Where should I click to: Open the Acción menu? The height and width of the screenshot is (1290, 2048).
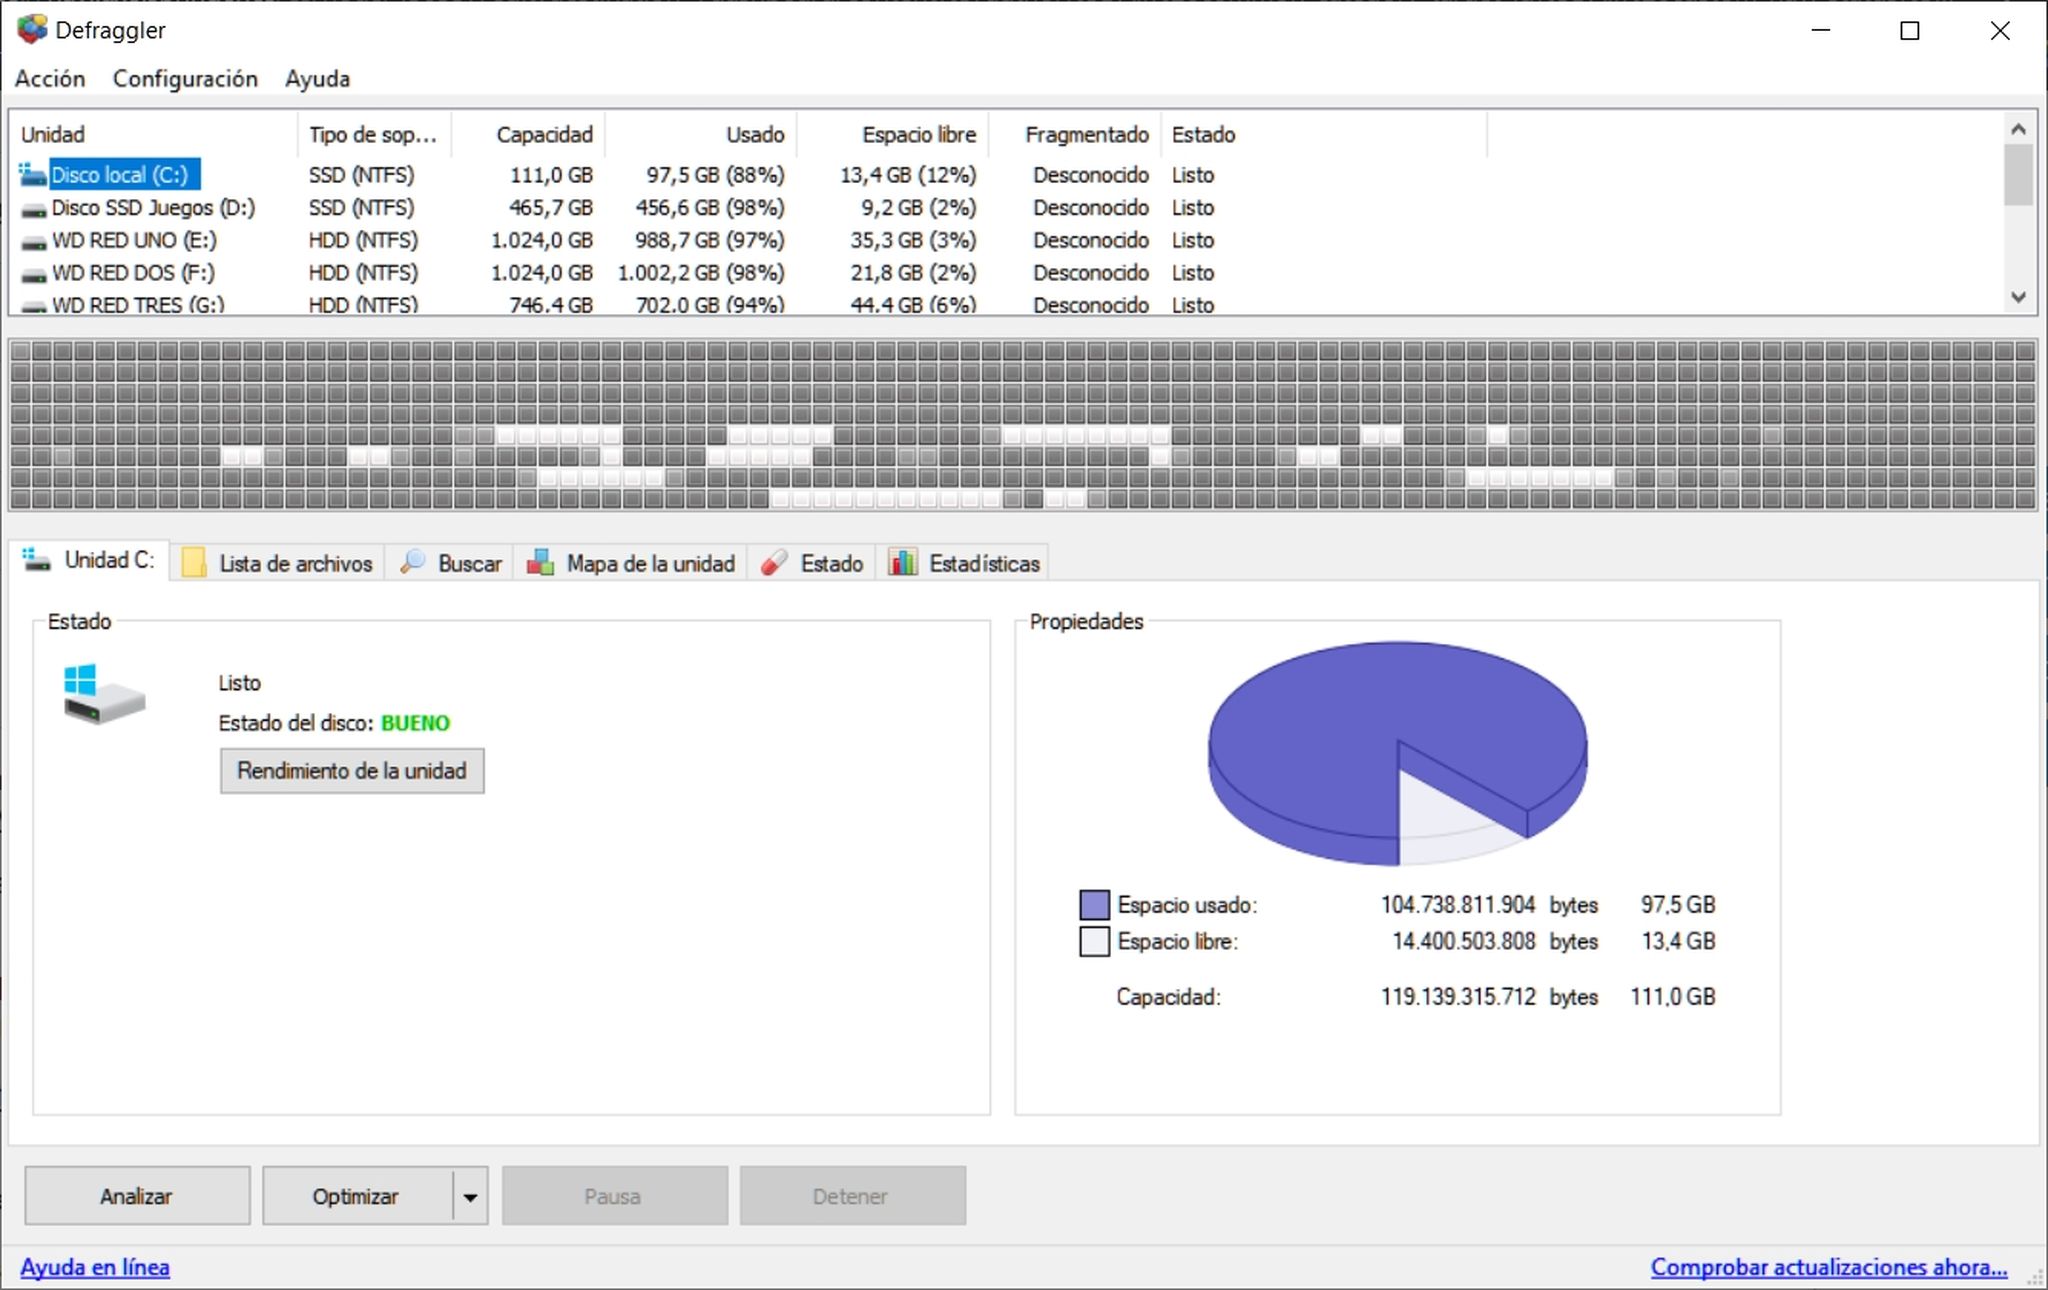tap(50, 79)
